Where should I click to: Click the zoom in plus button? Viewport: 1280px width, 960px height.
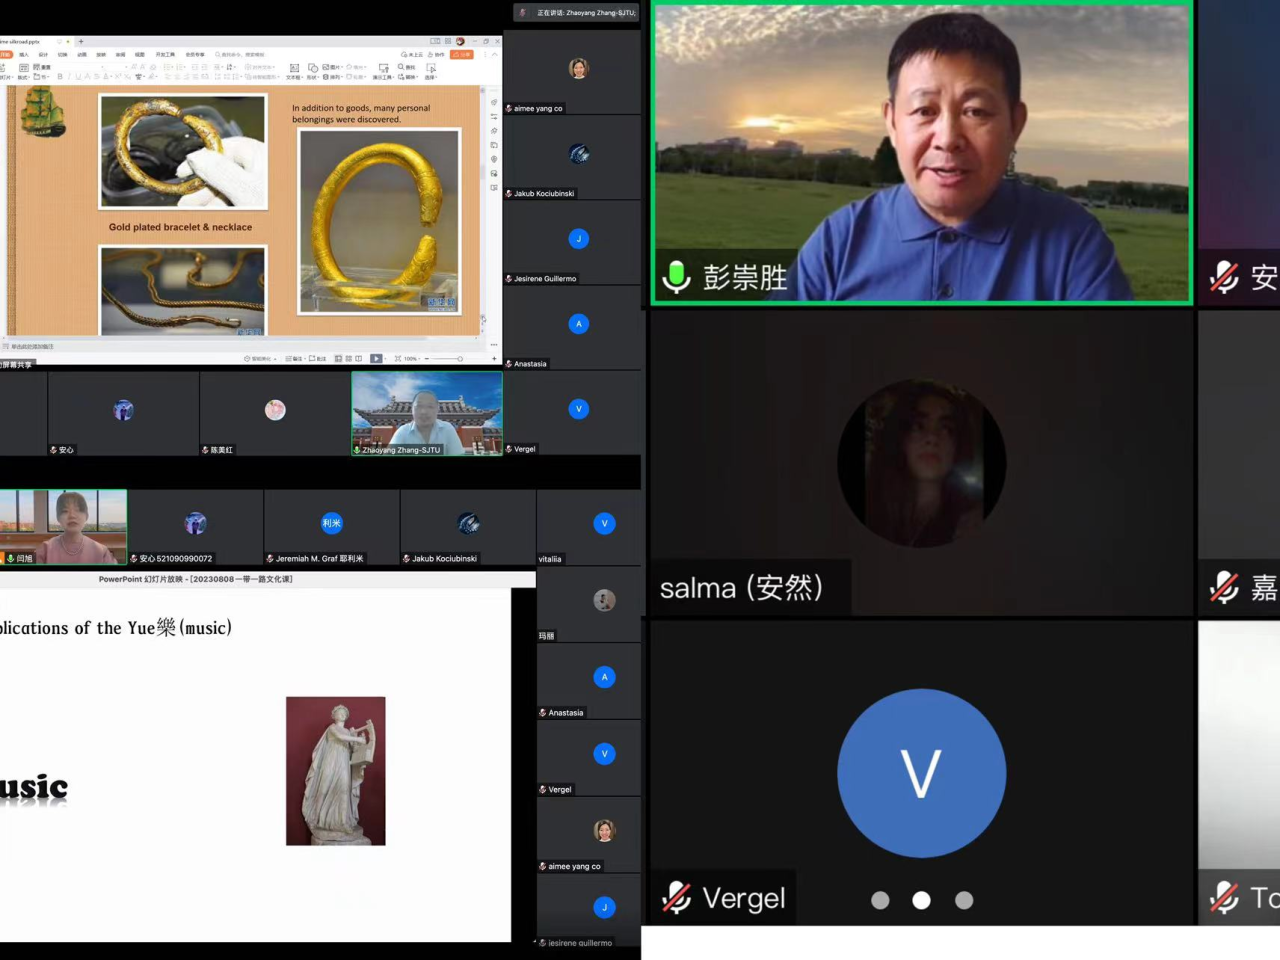(x=494, y=358)
